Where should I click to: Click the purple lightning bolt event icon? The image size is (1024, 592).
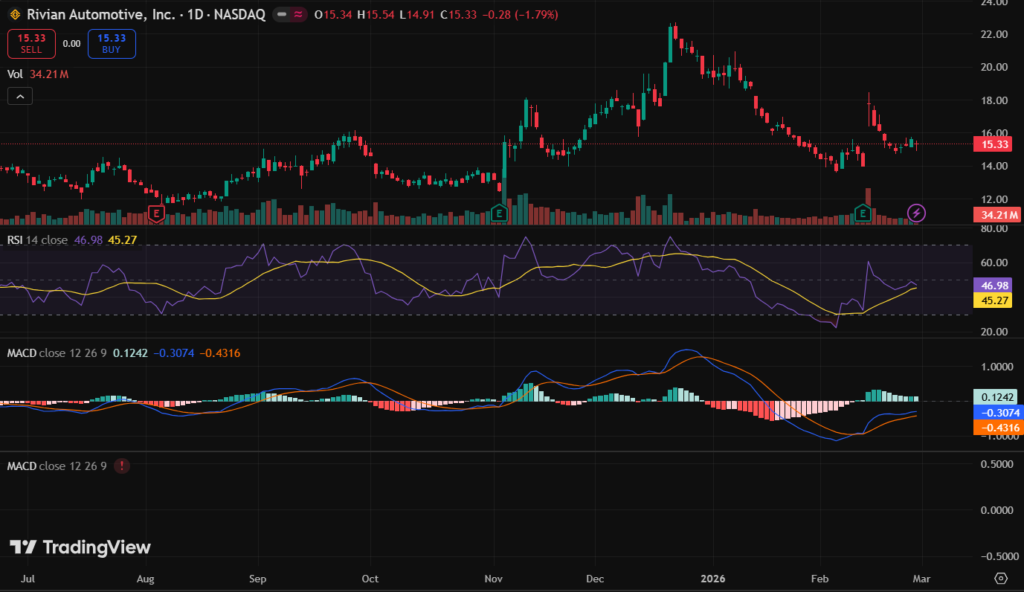pyautogui.click(x=917, y=213)
